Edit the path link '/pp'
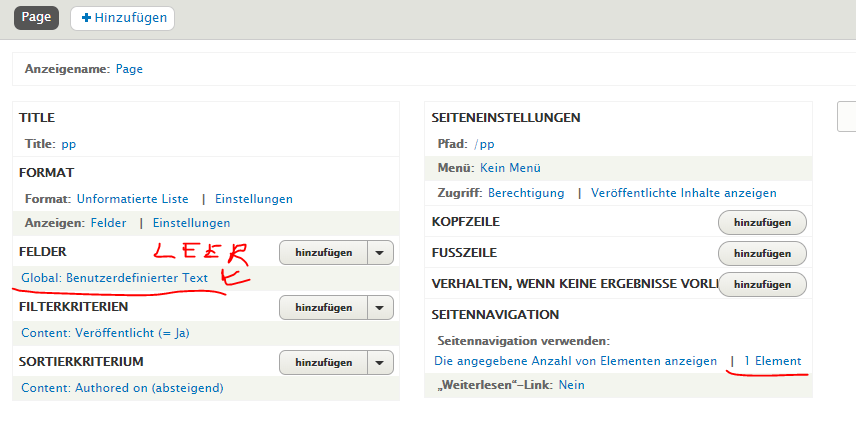Screen dimensions: 856x426 click(484, 144)
